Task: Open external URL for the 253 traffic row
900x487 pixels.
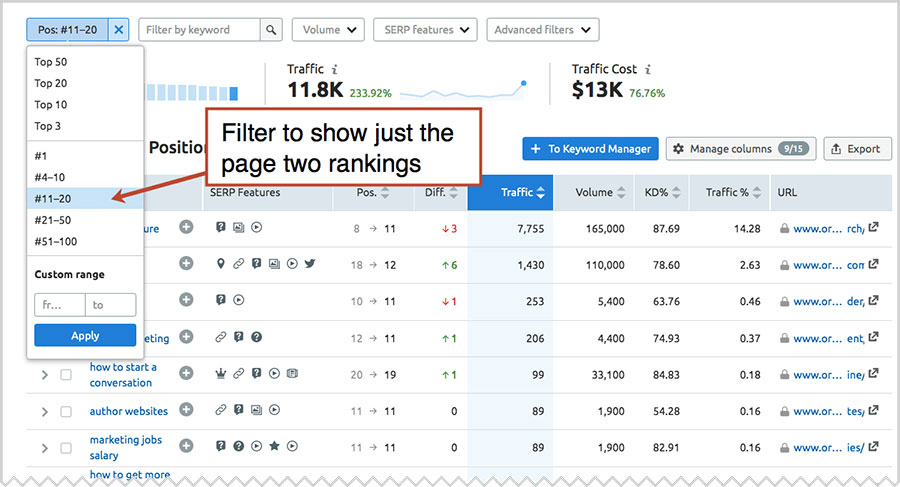Action: 873,300
